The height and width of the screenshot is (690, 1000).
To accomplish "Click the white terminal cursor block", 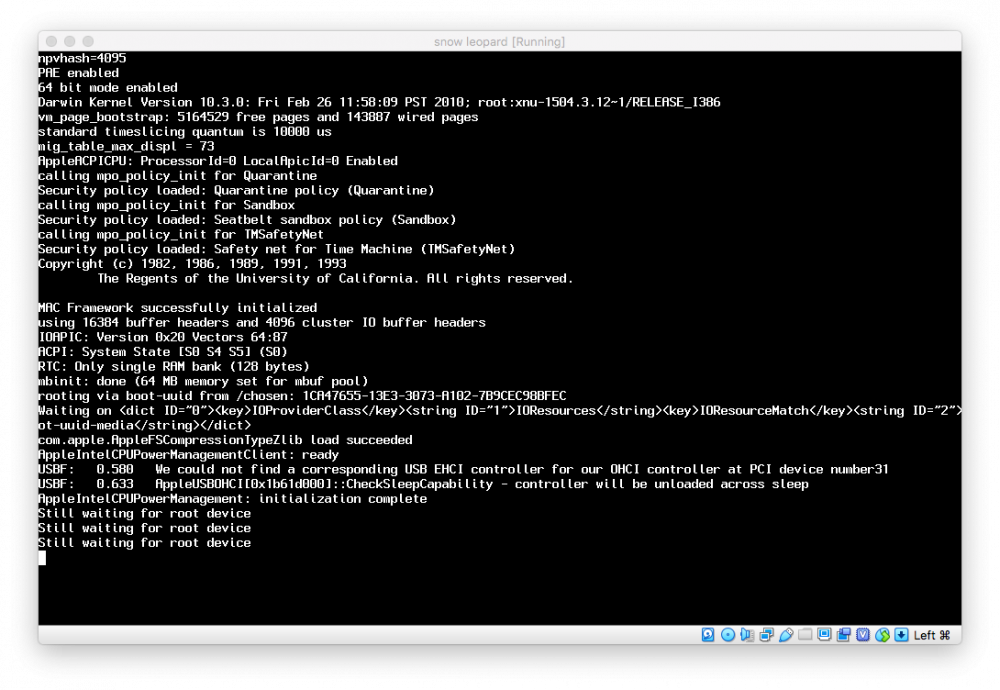I will click(x=42, y=558).
